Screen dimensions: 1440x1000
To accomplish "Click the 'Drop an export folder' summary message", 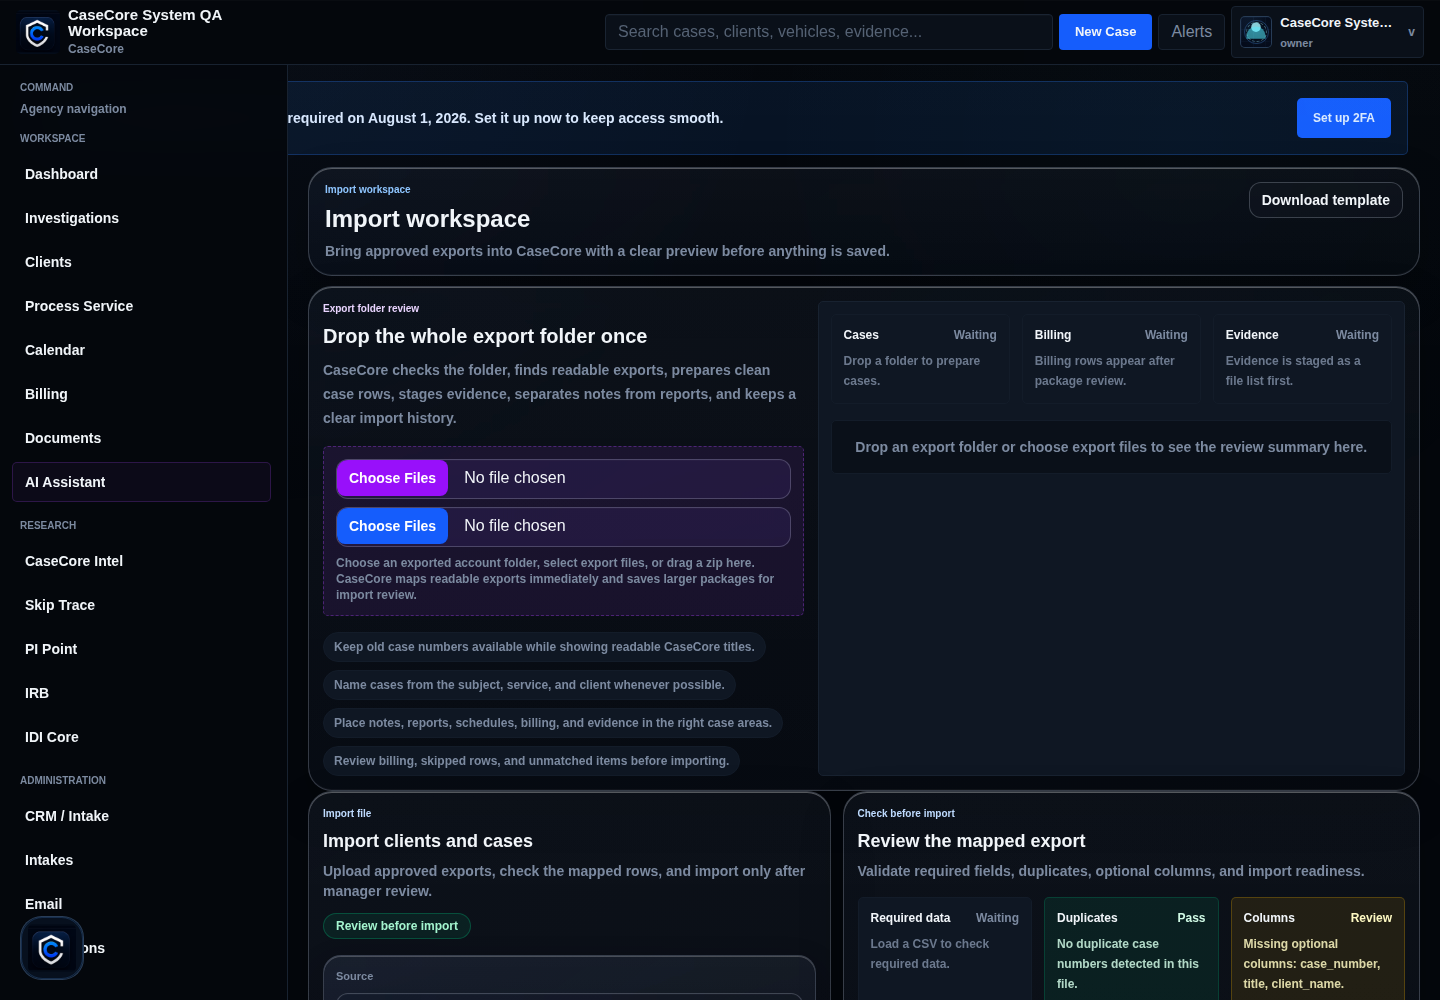I will (1111, 447).
